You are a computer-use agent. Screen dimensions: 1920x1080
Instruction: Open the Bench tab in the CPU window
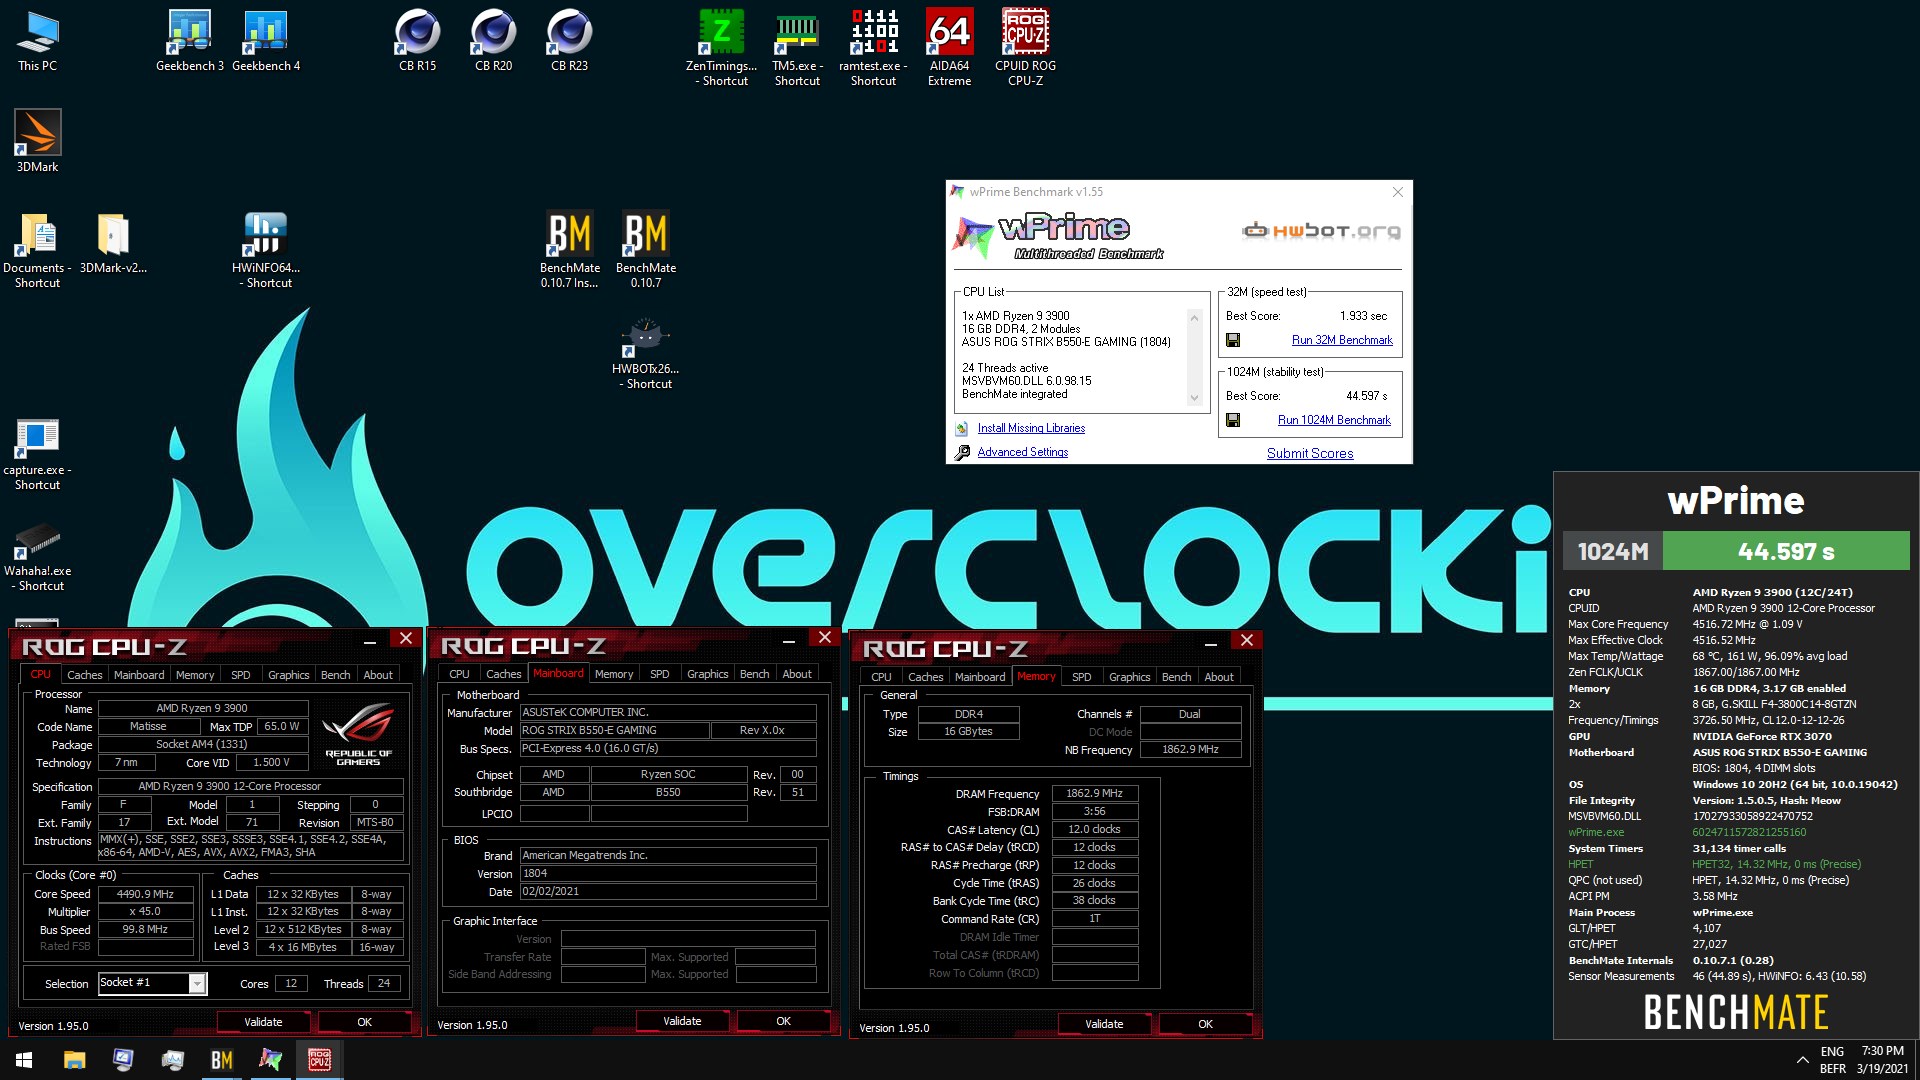[335, 675]
